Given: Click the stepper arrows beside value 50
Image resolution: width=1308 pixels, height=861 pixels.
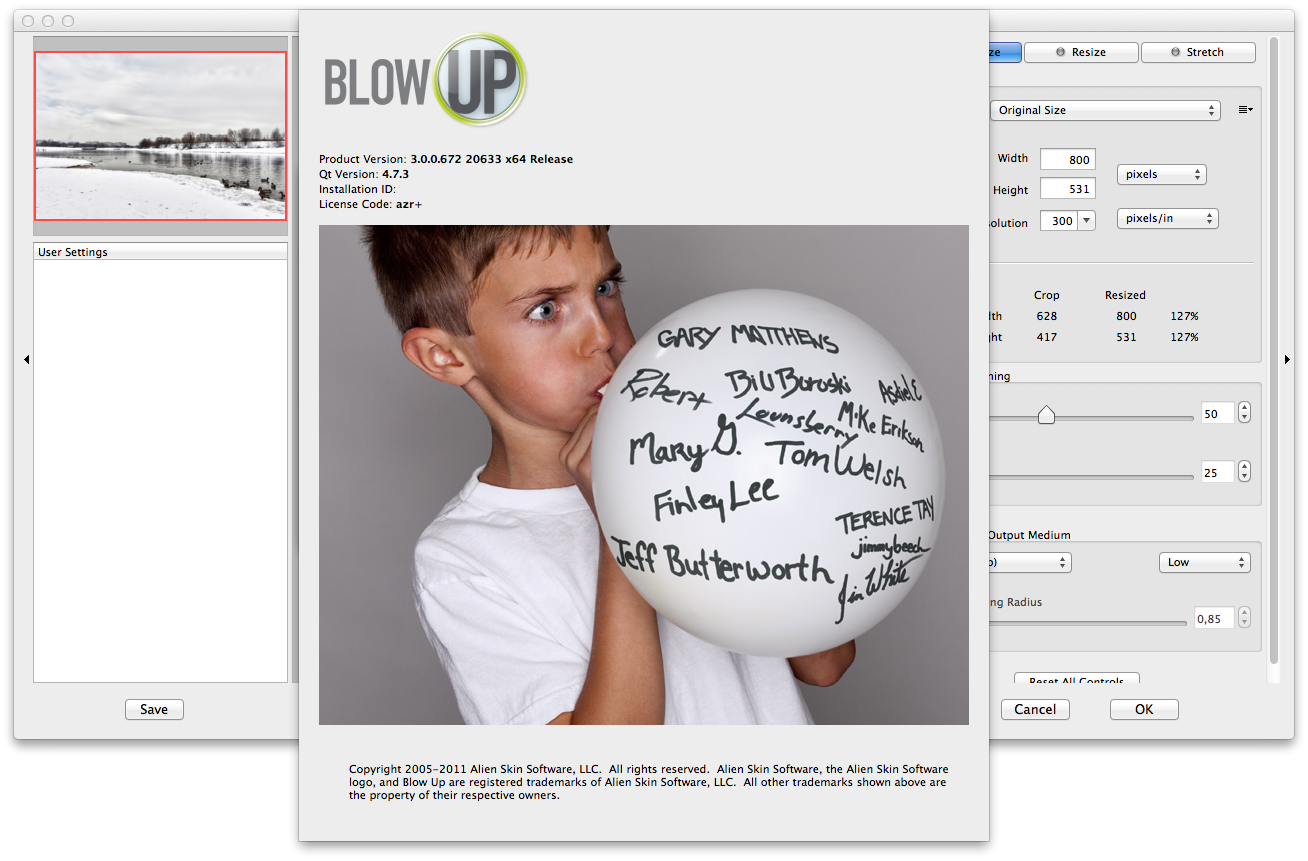Looking at the screenshot, I should pos(1244,413).
